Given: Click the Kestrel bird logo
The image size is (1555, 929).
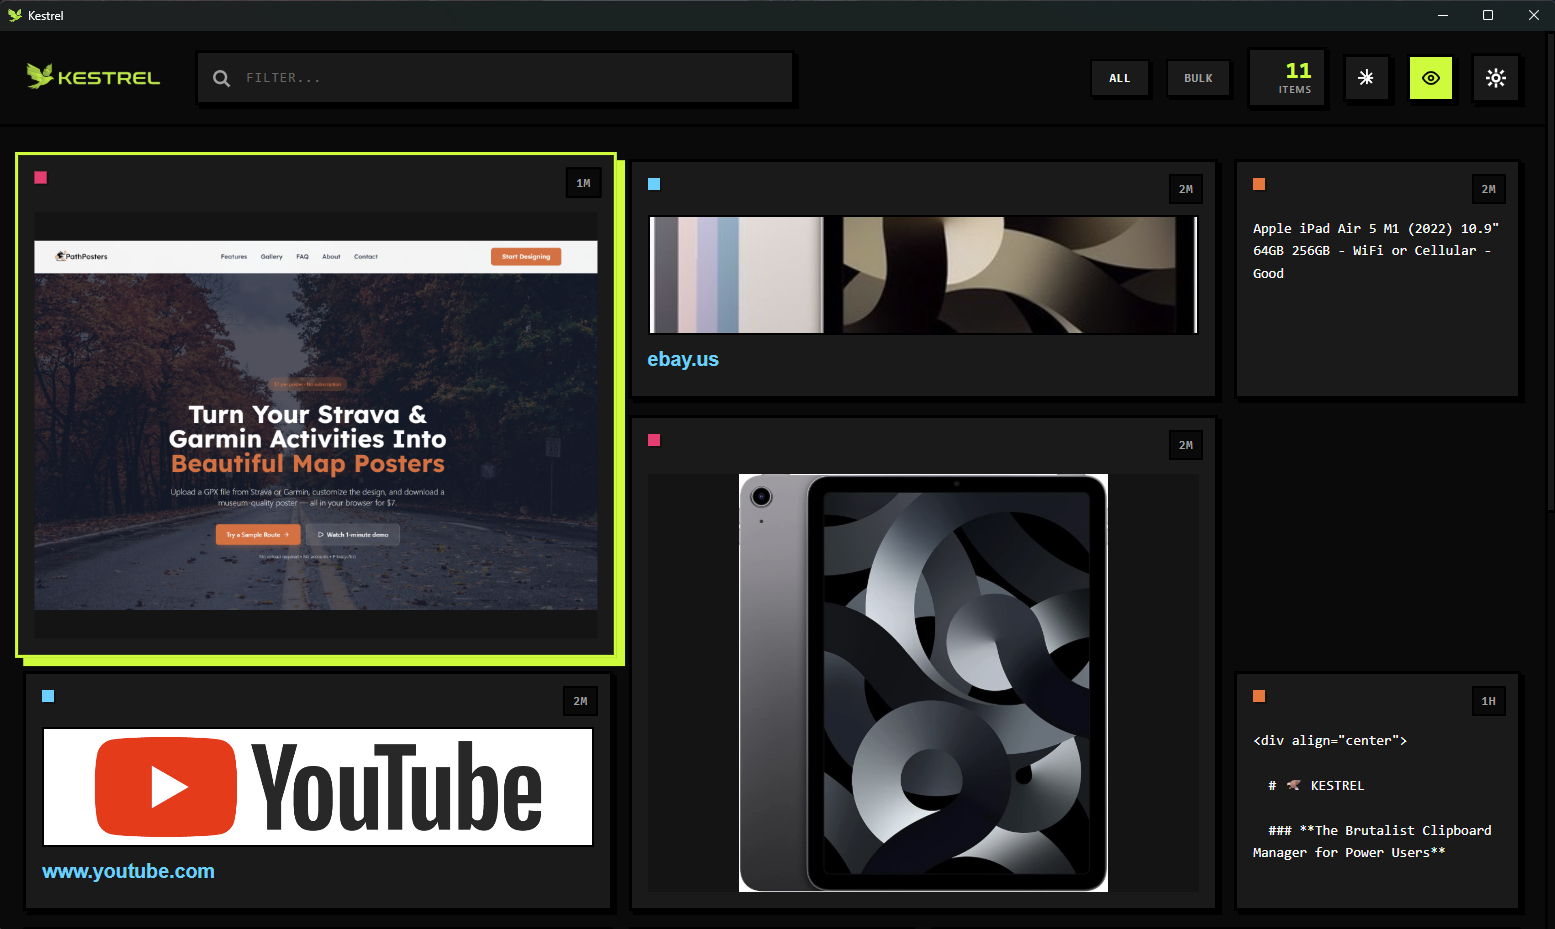Looking at the screenshot, I should point(38,76).
